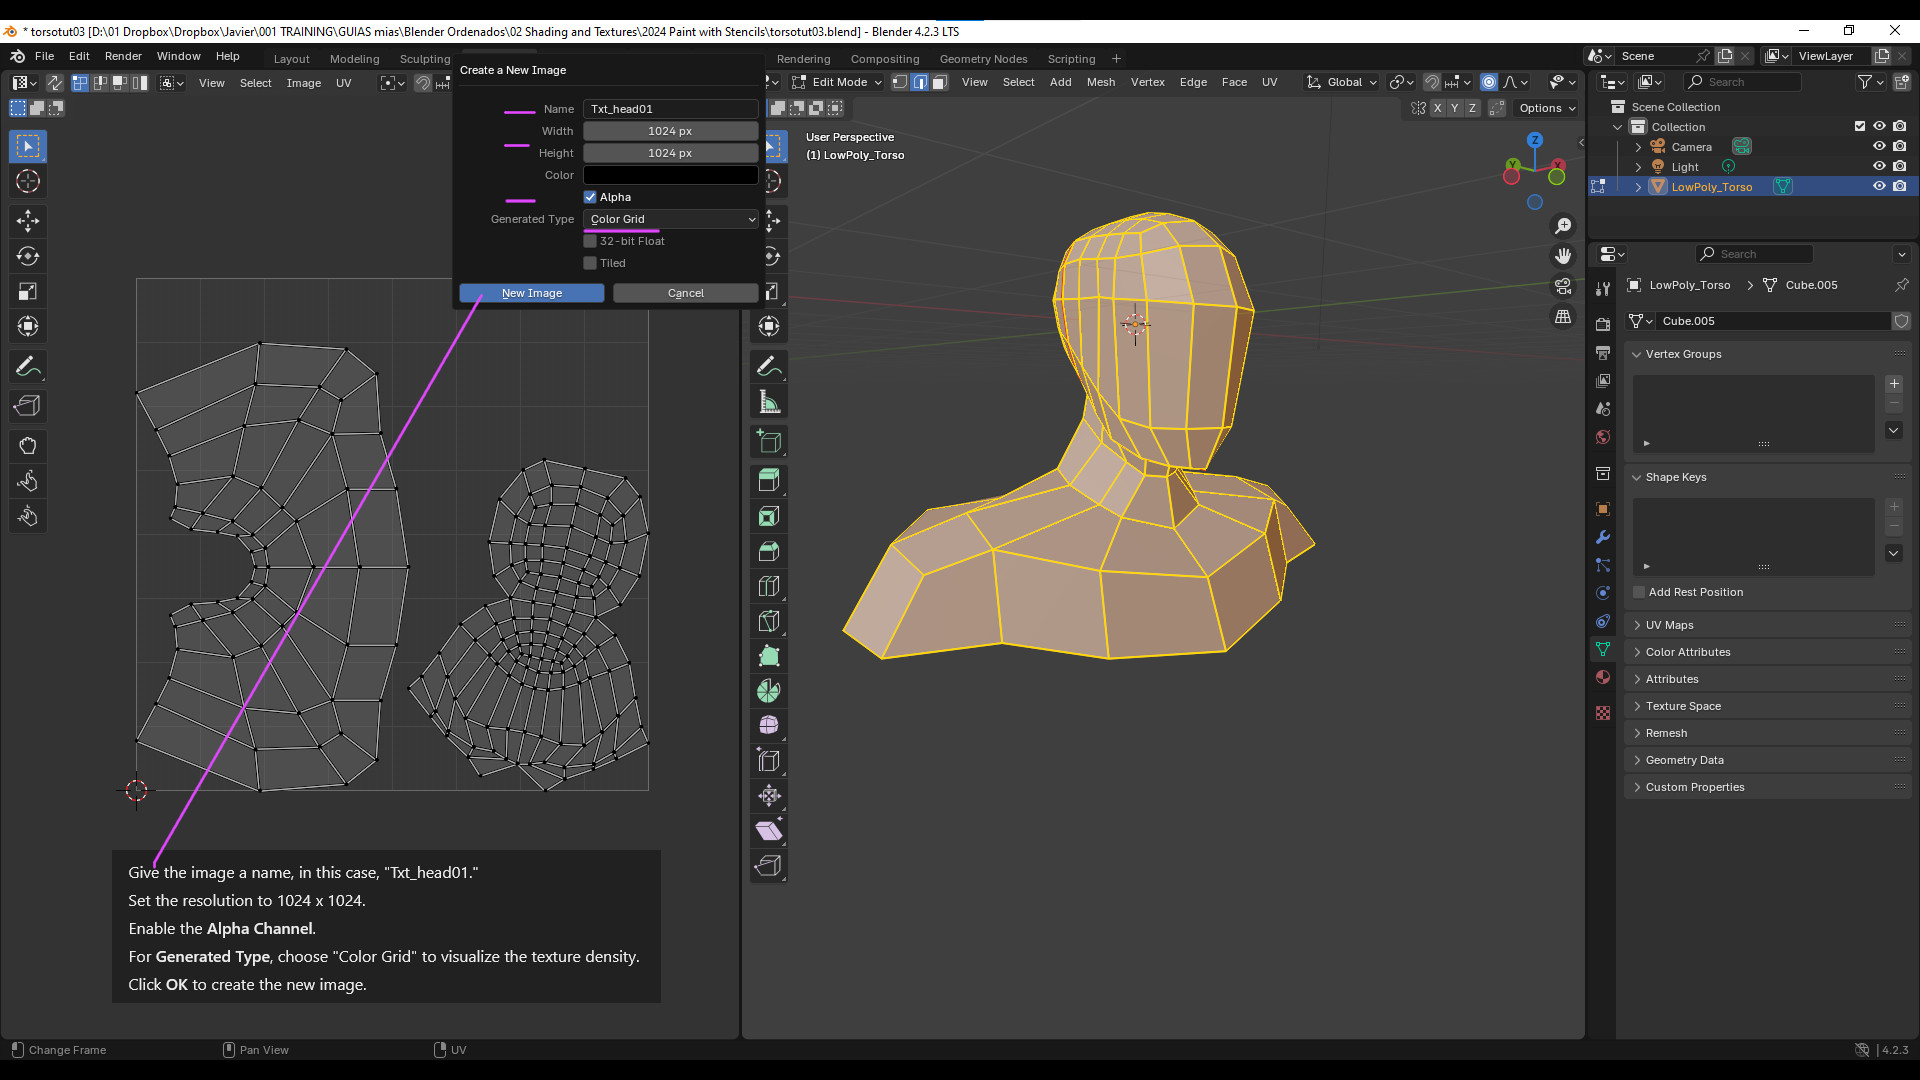Screen dimensions: 1920x1080
Task: Click the Name field Txt_head01
Action: coord(671,109)
